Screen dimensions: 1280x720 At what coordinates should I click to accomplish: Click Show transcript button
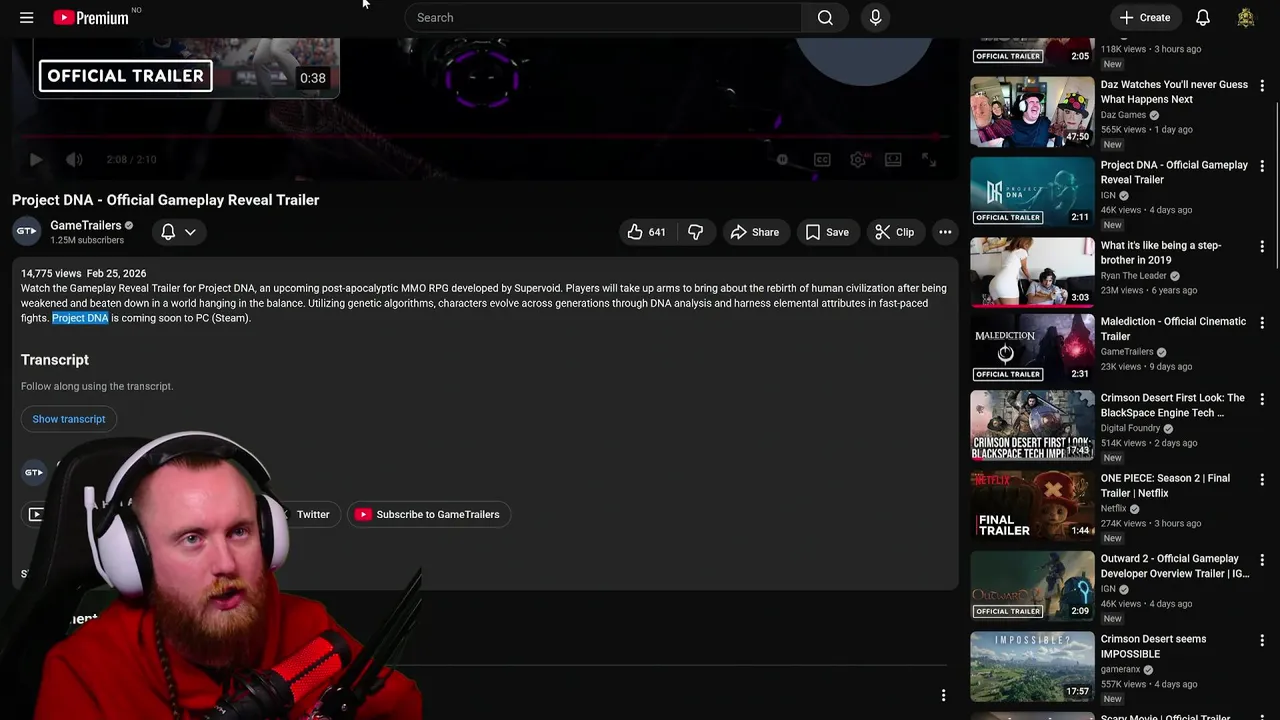coord(69,419)
